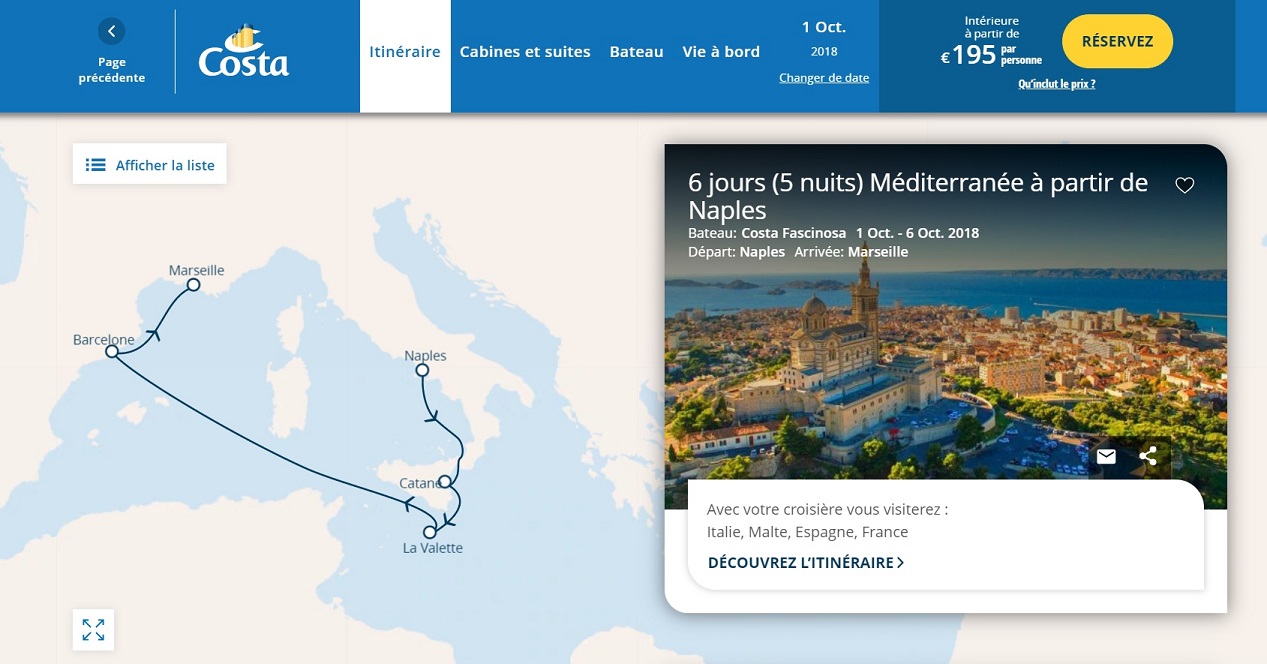
Task: Select the Barcelone port marker
Action: click(112, 351)
